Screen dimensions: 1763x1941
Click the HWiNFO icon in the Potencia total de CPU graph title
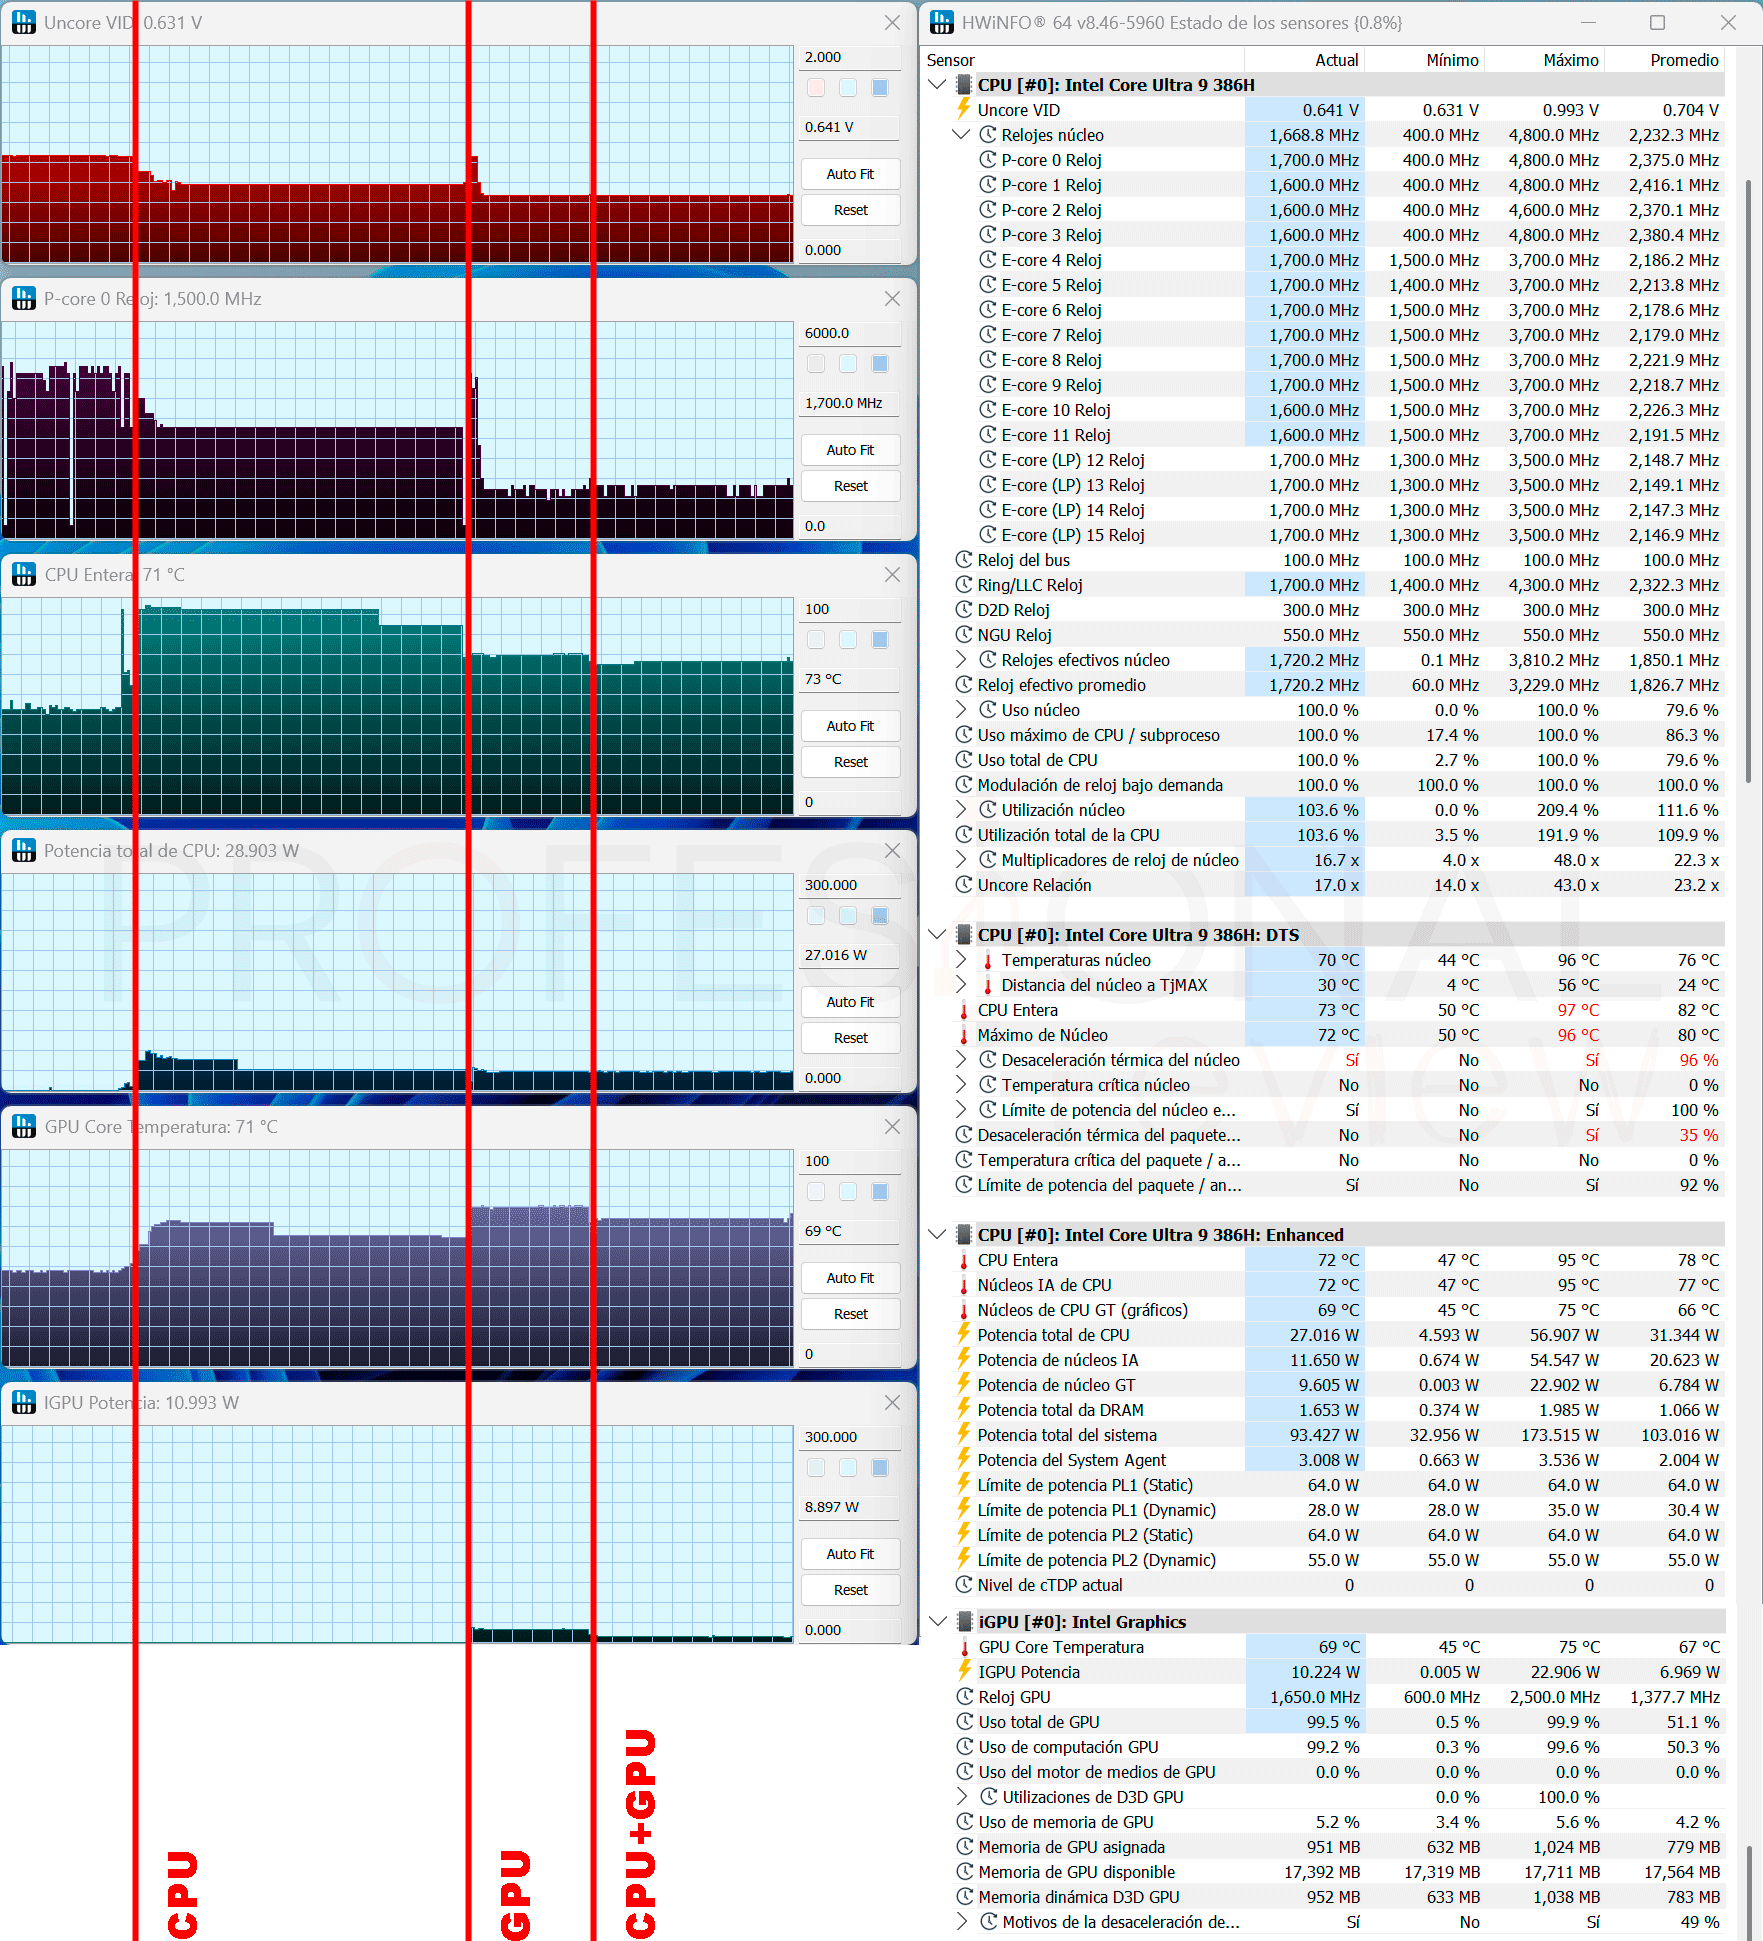(24, 850)
